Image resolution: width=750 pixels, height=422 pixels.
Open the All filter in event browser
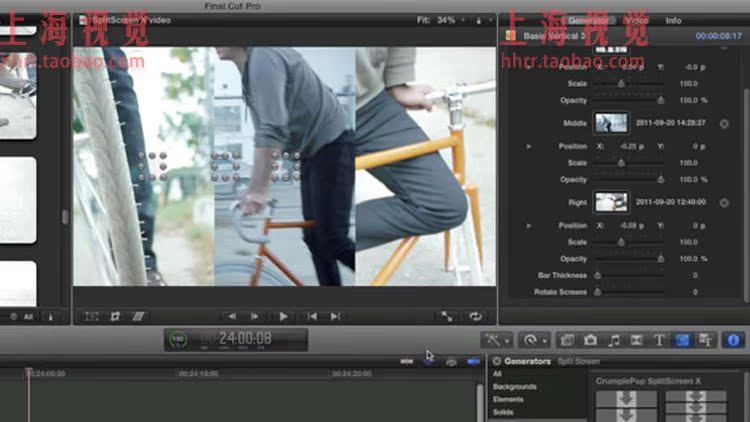point(28,317)
